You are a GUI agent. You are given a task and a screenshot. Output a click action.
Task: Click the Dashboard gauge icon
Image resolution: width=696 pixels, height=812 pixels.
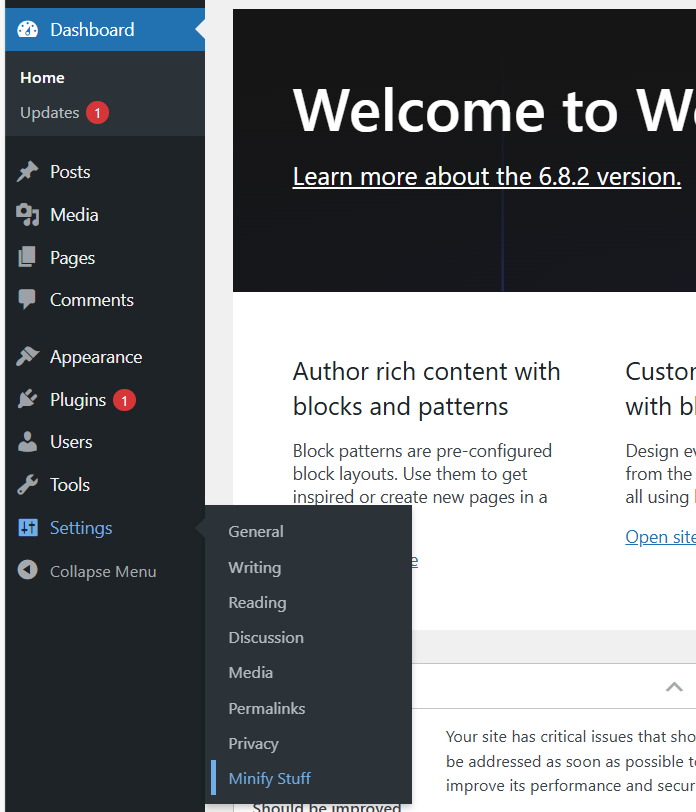click(27, 30)
